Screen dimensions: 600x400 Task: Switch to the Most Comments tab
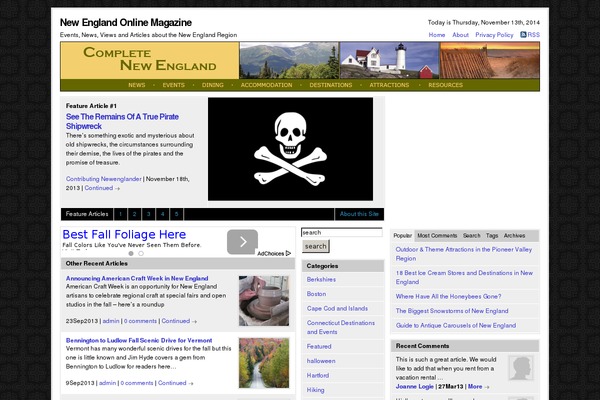[437, 235]
